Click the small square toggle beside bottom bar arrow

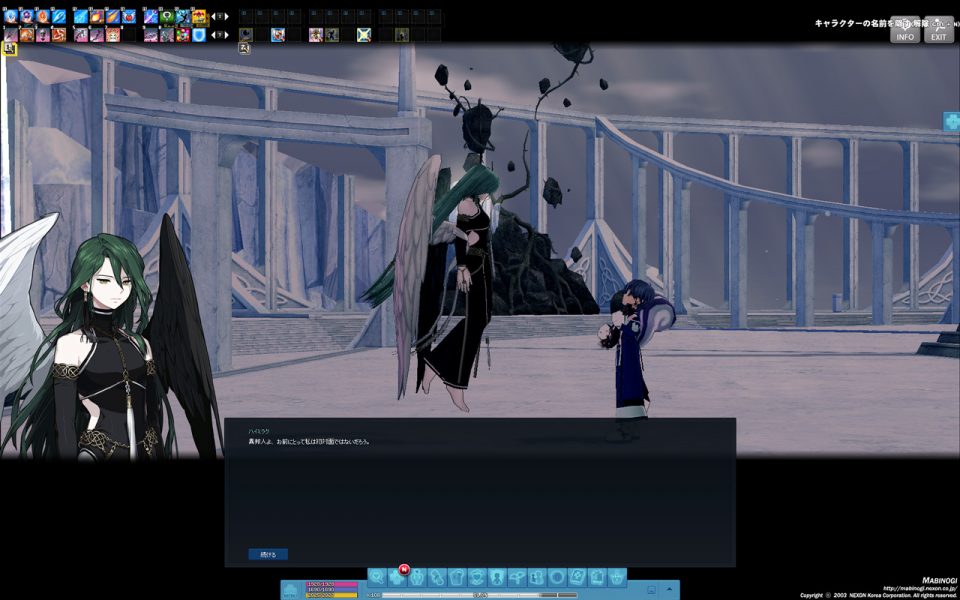pos(651,590)
